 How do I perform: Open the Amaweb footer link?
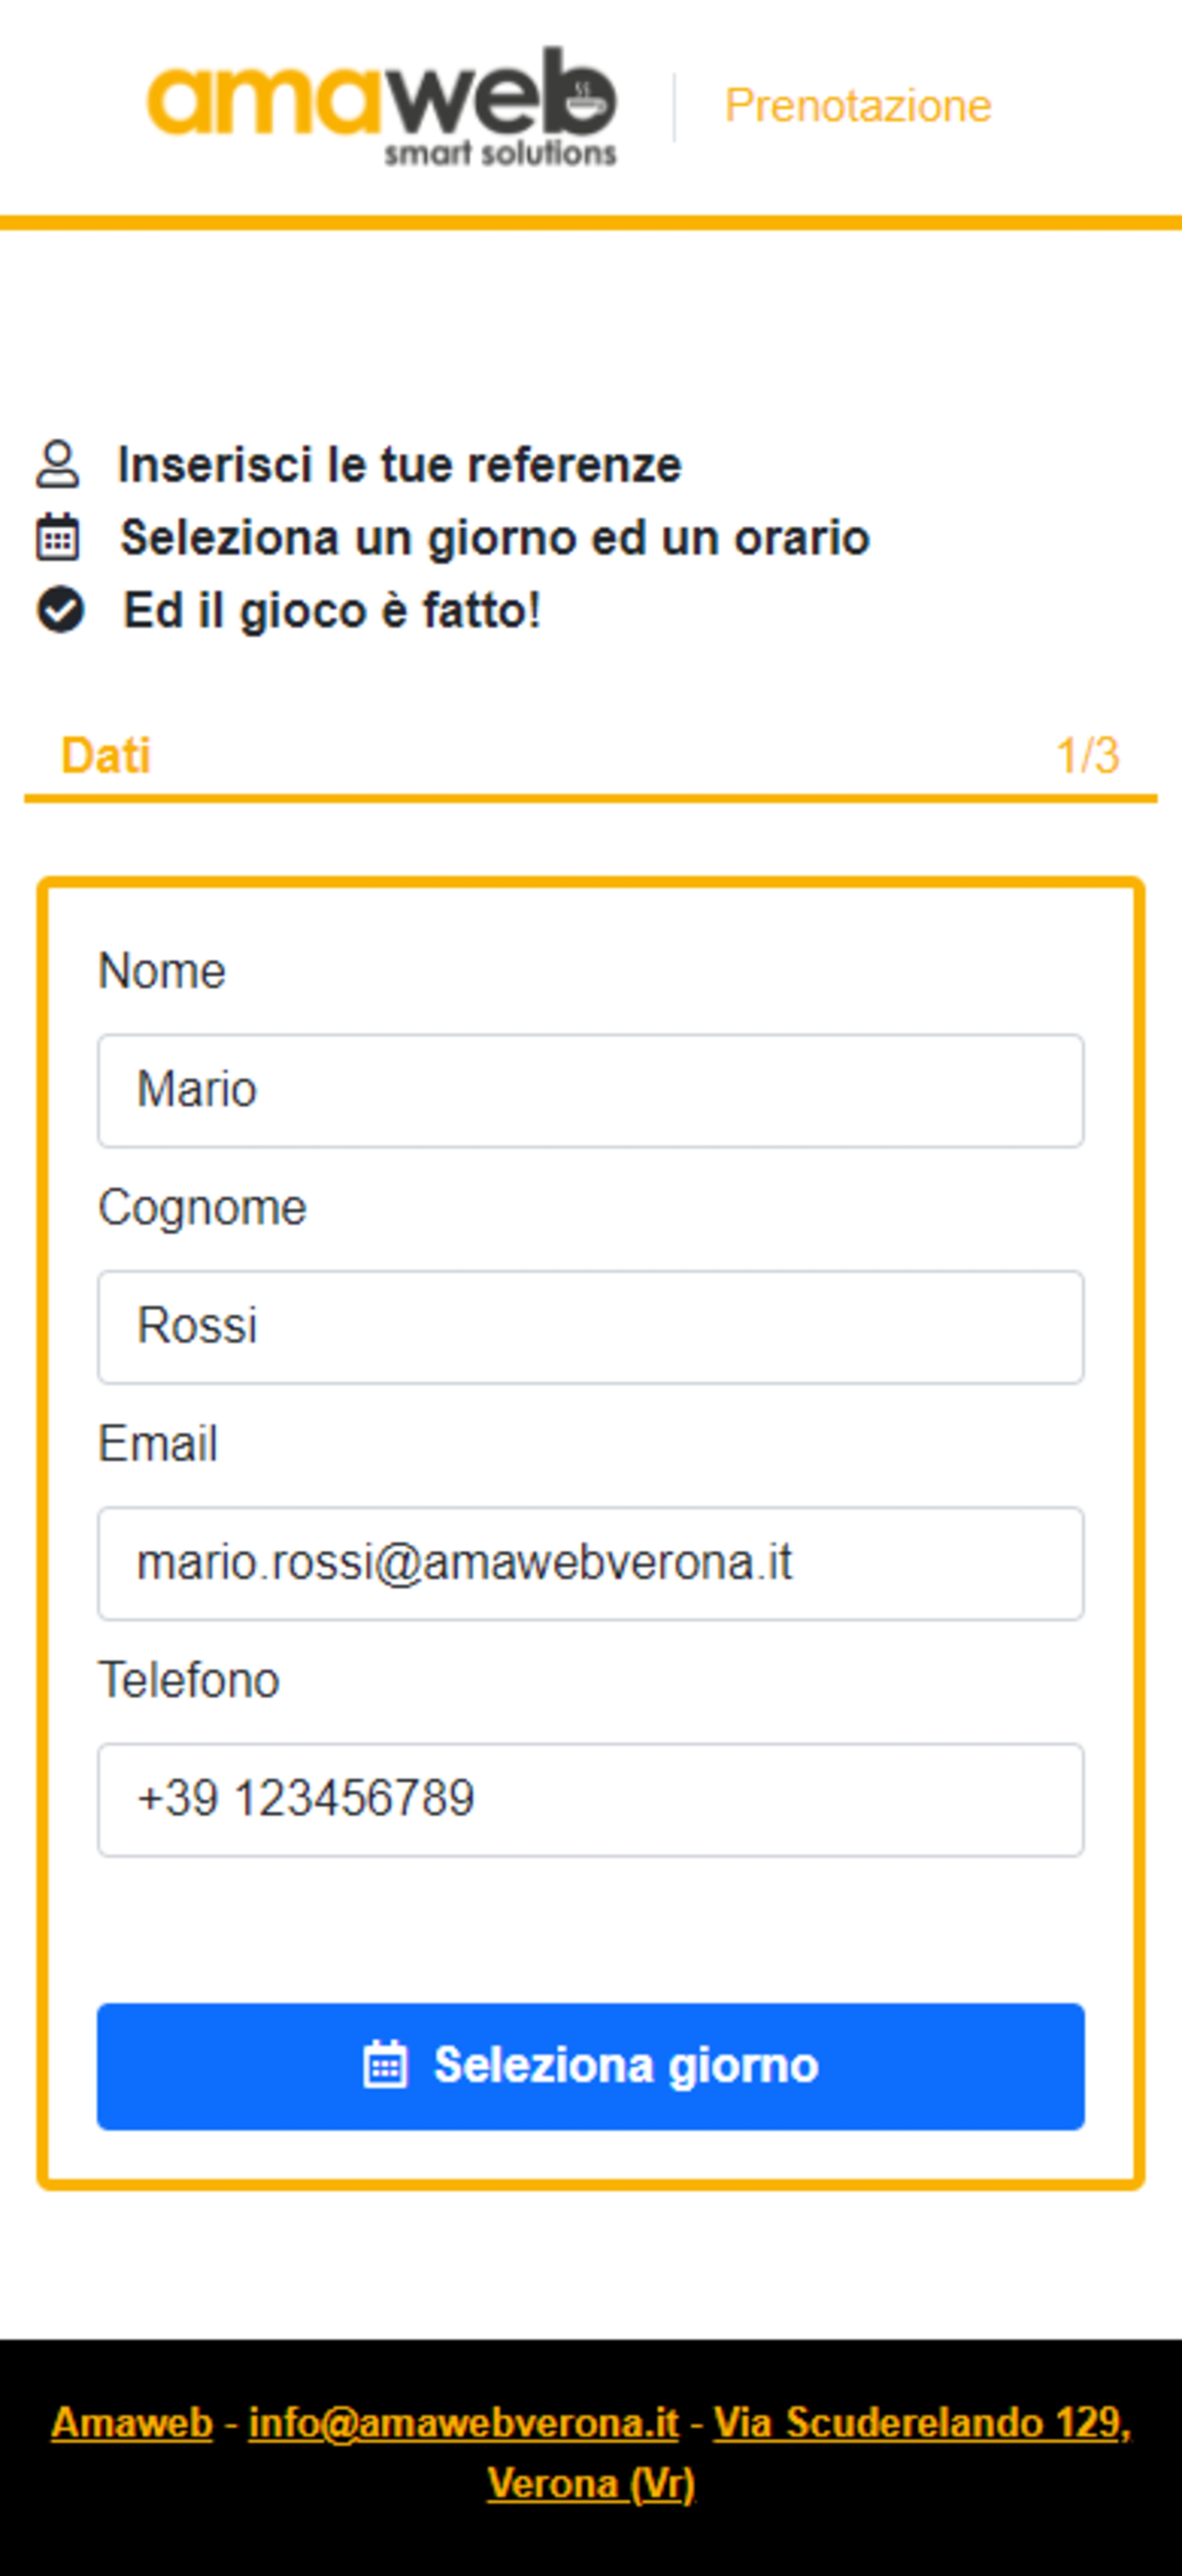point(132,2422)
